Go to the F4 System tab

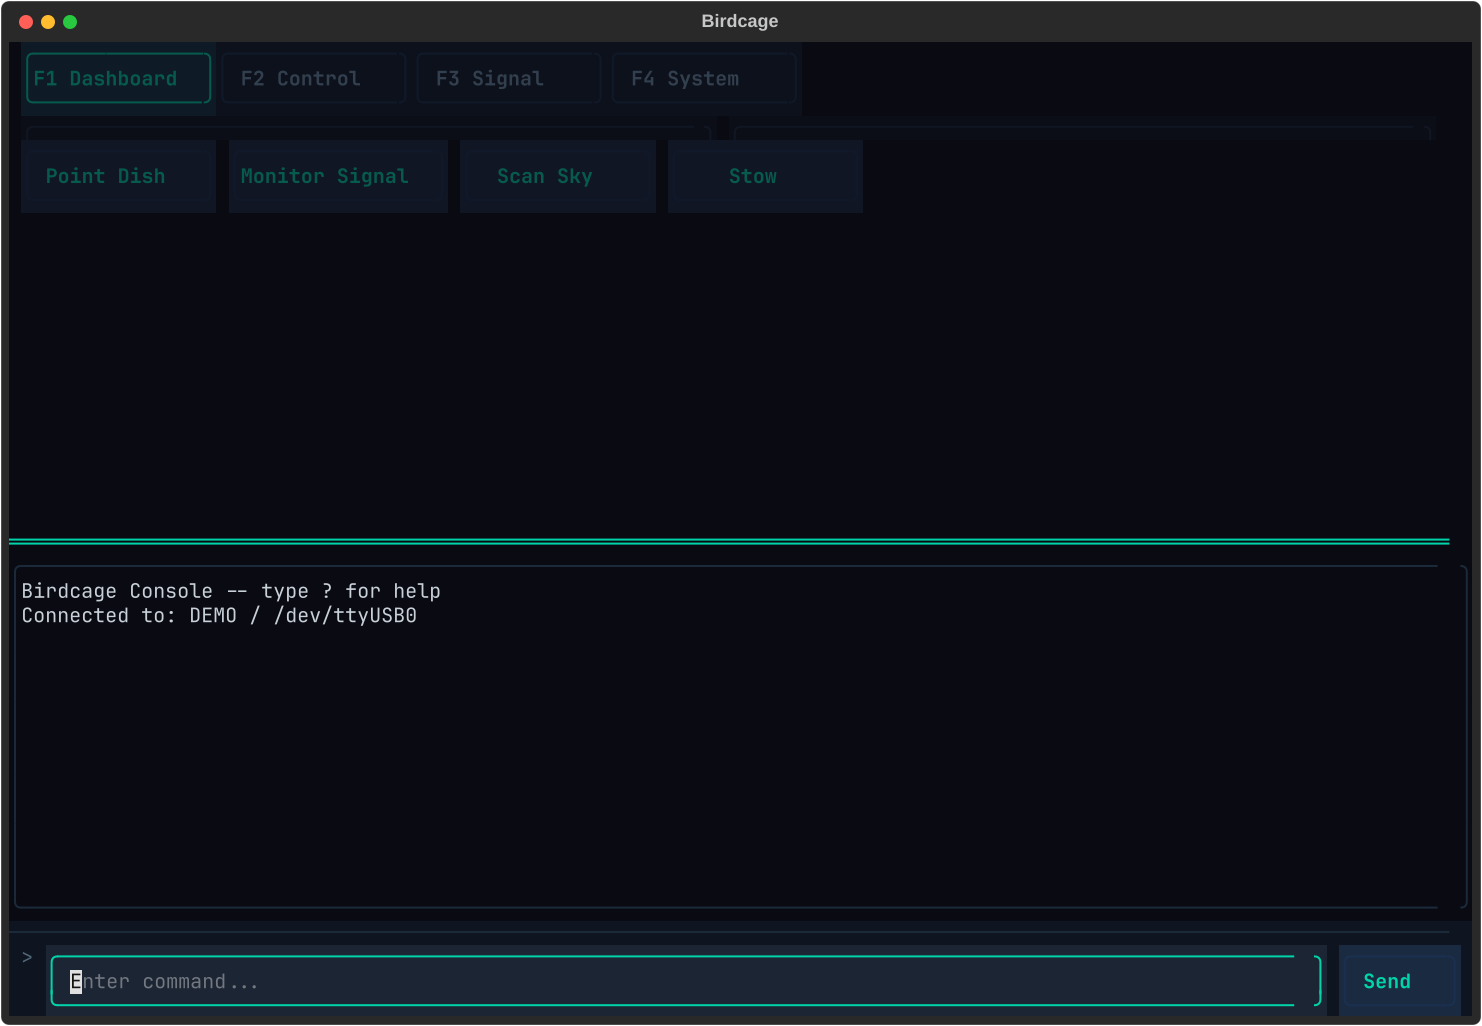704,78
